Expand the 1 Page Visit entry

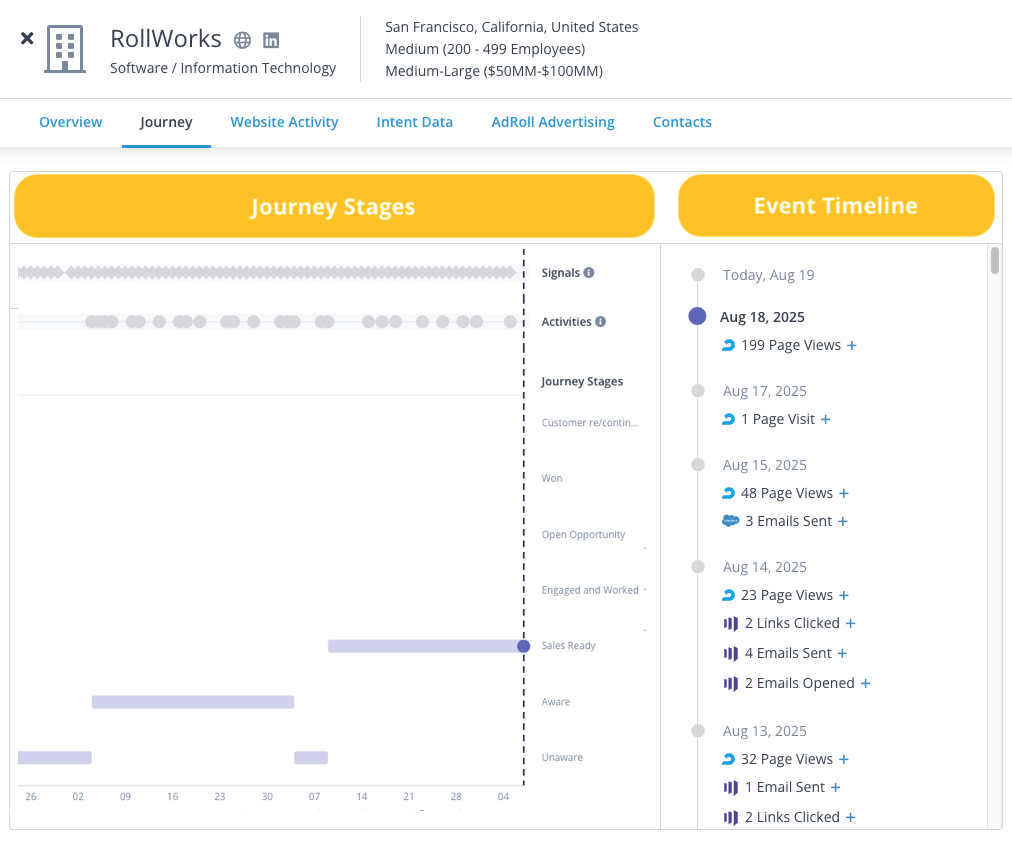(x=826, y=419)
